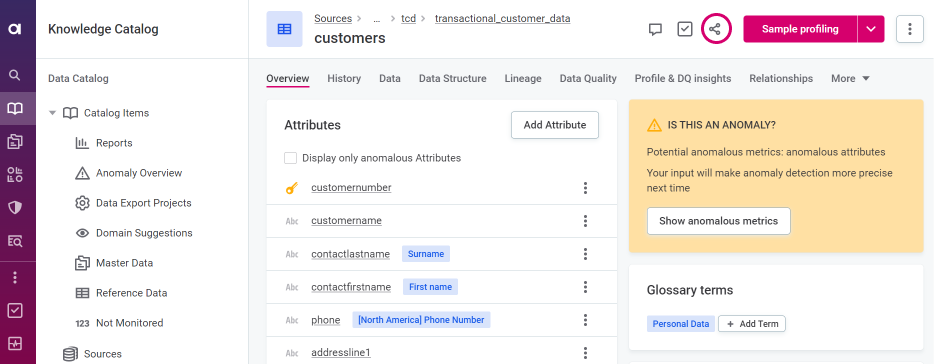
Task: Open transactional_customer_data breadcrumb link
Action: point(503,18)
